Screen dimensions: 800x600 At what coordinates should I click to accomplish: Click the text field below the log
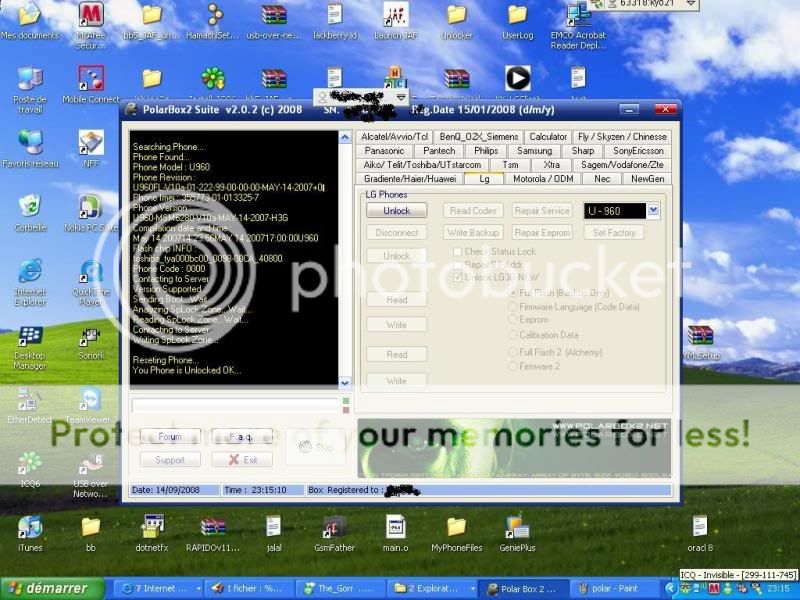pos(234,405)
